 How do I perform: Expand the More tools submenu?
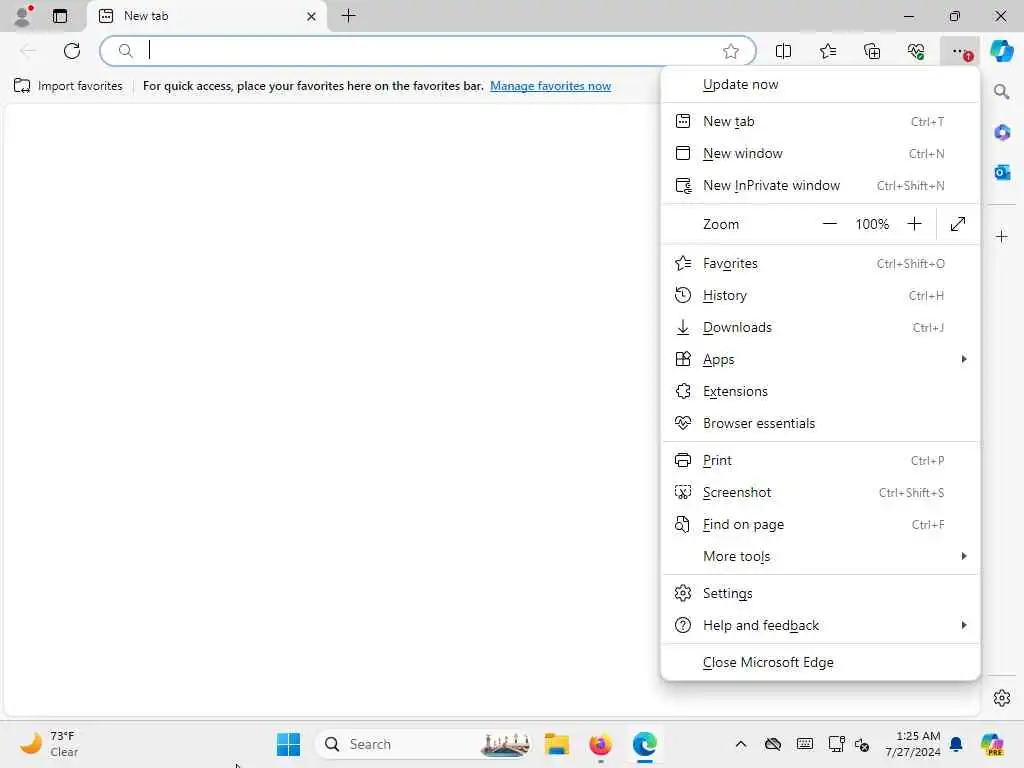click(x=820, y=557)
